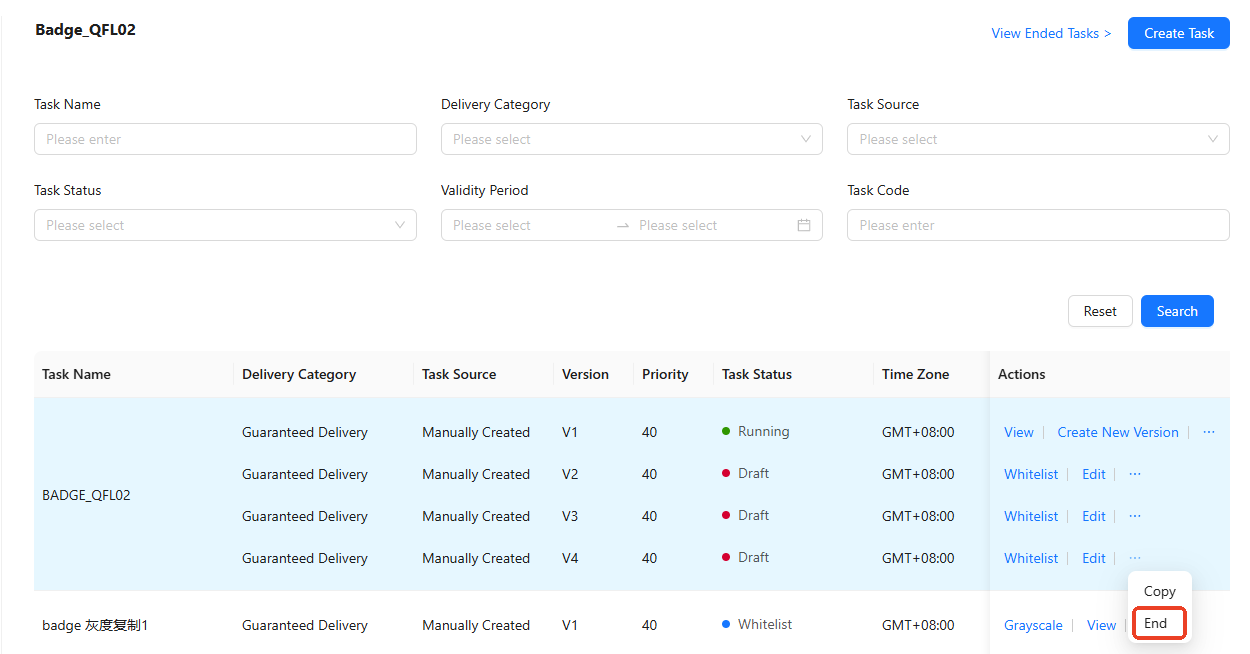The width and height of the screenshot is (1250, 654).
Task: Open the Task Status filter dropdown
Action: (x=225, y=225)
